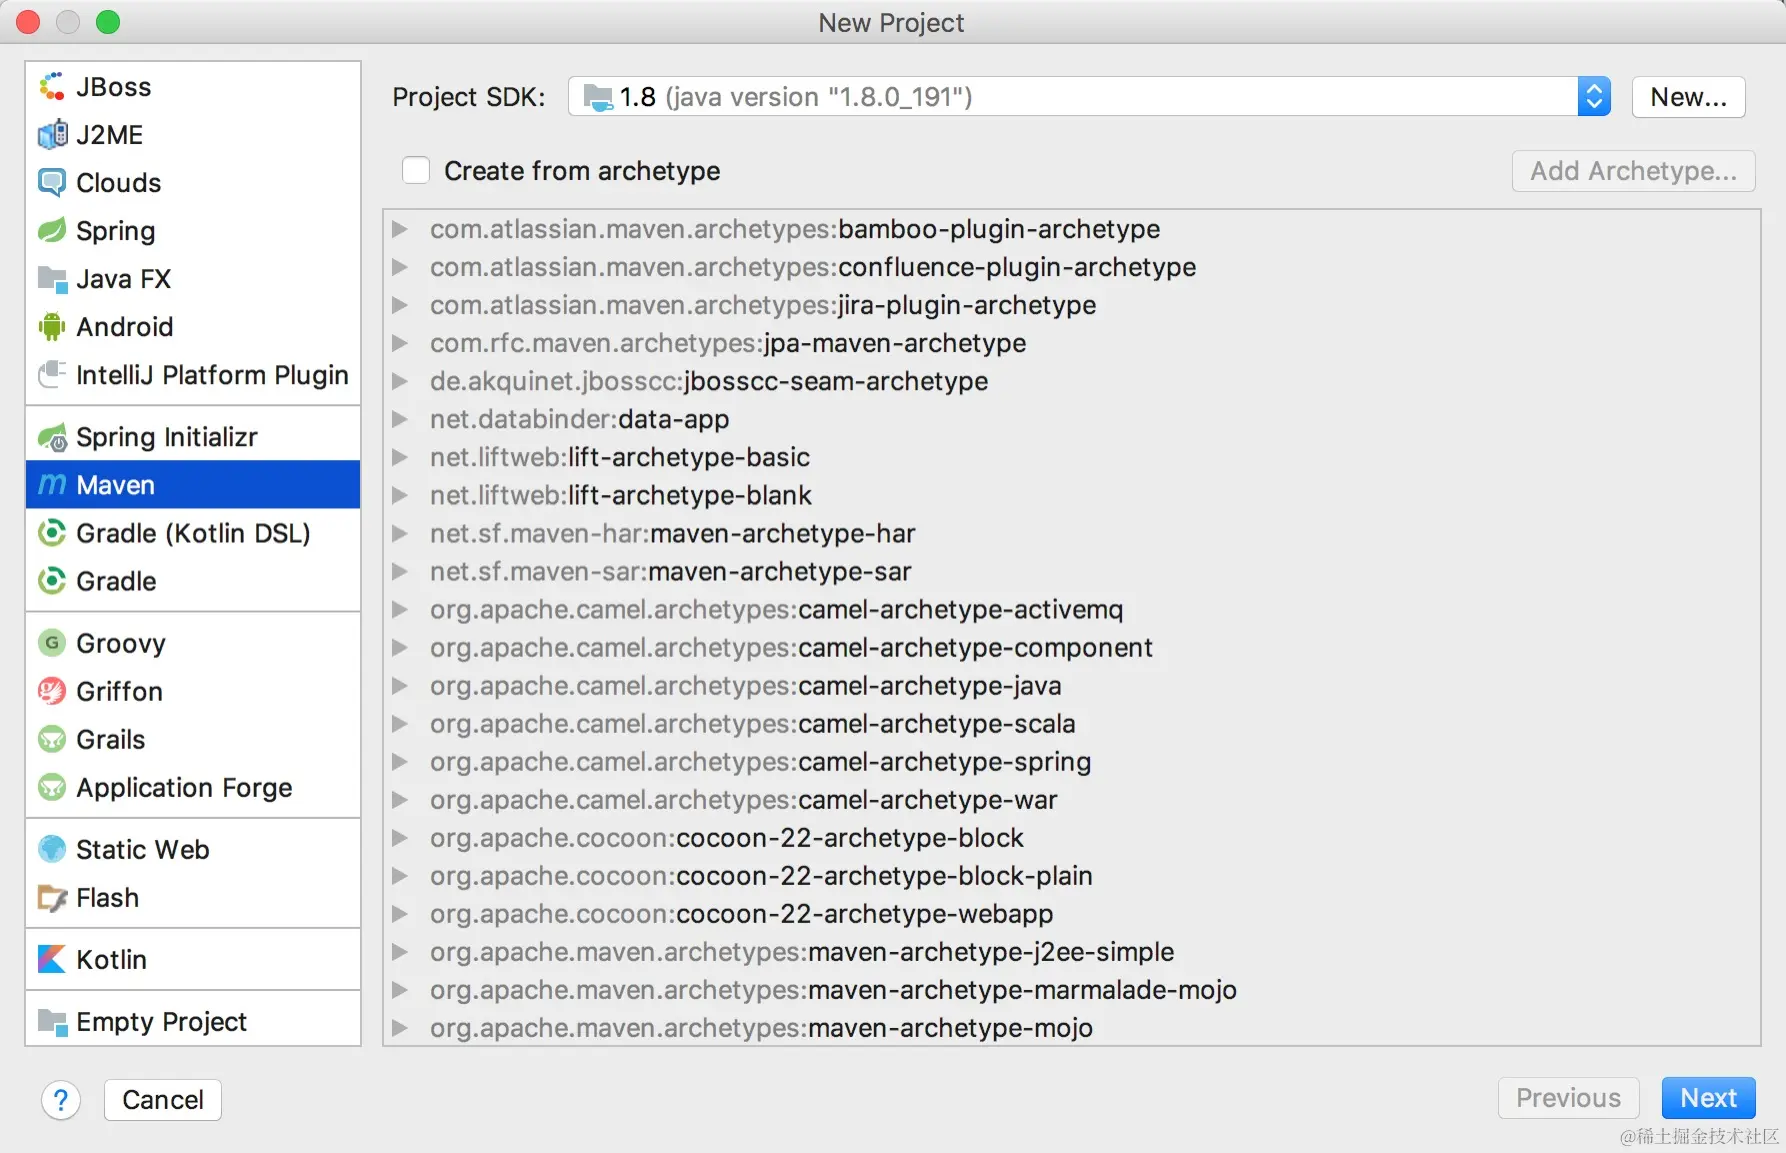Select cocoon-22-archetype-webapp row text
Image resolution: width=1786 pixels, height=1153 pixels.
742,913
